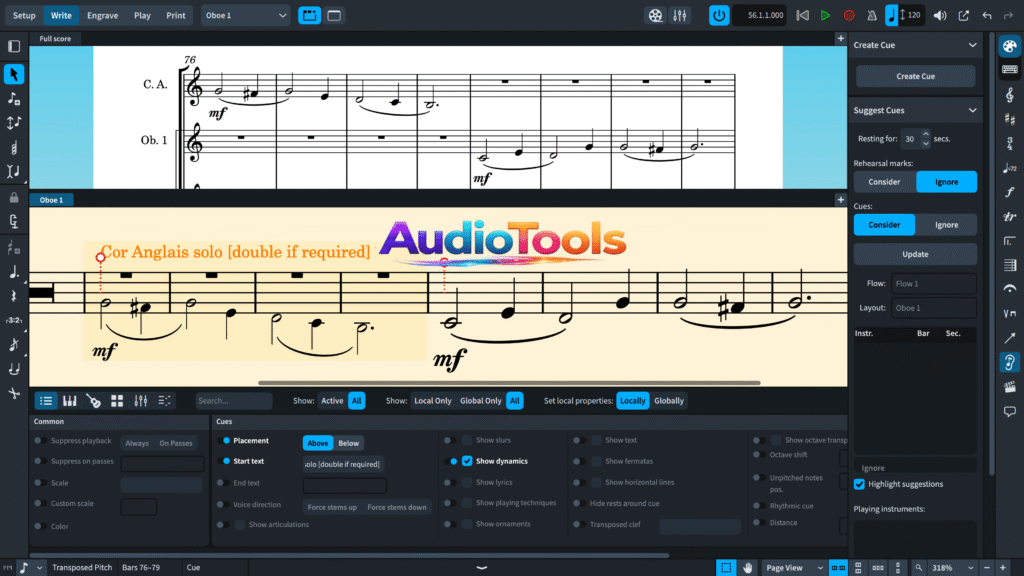The height and width of the screenshot is (576, 1024).
Task: Open the Mixer window icon
Action: pyautogui.click(x=680, y=15)
